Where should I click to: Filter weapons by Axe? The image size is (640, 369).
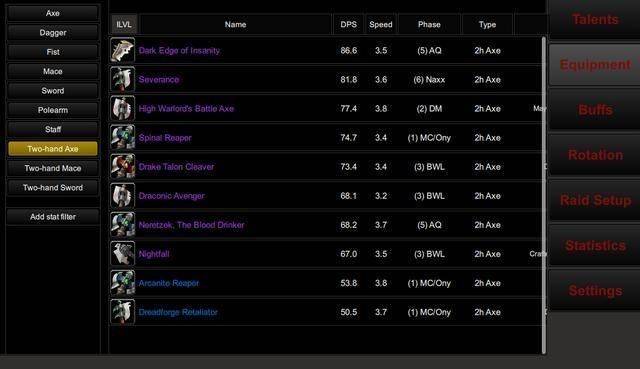[53, 13]
